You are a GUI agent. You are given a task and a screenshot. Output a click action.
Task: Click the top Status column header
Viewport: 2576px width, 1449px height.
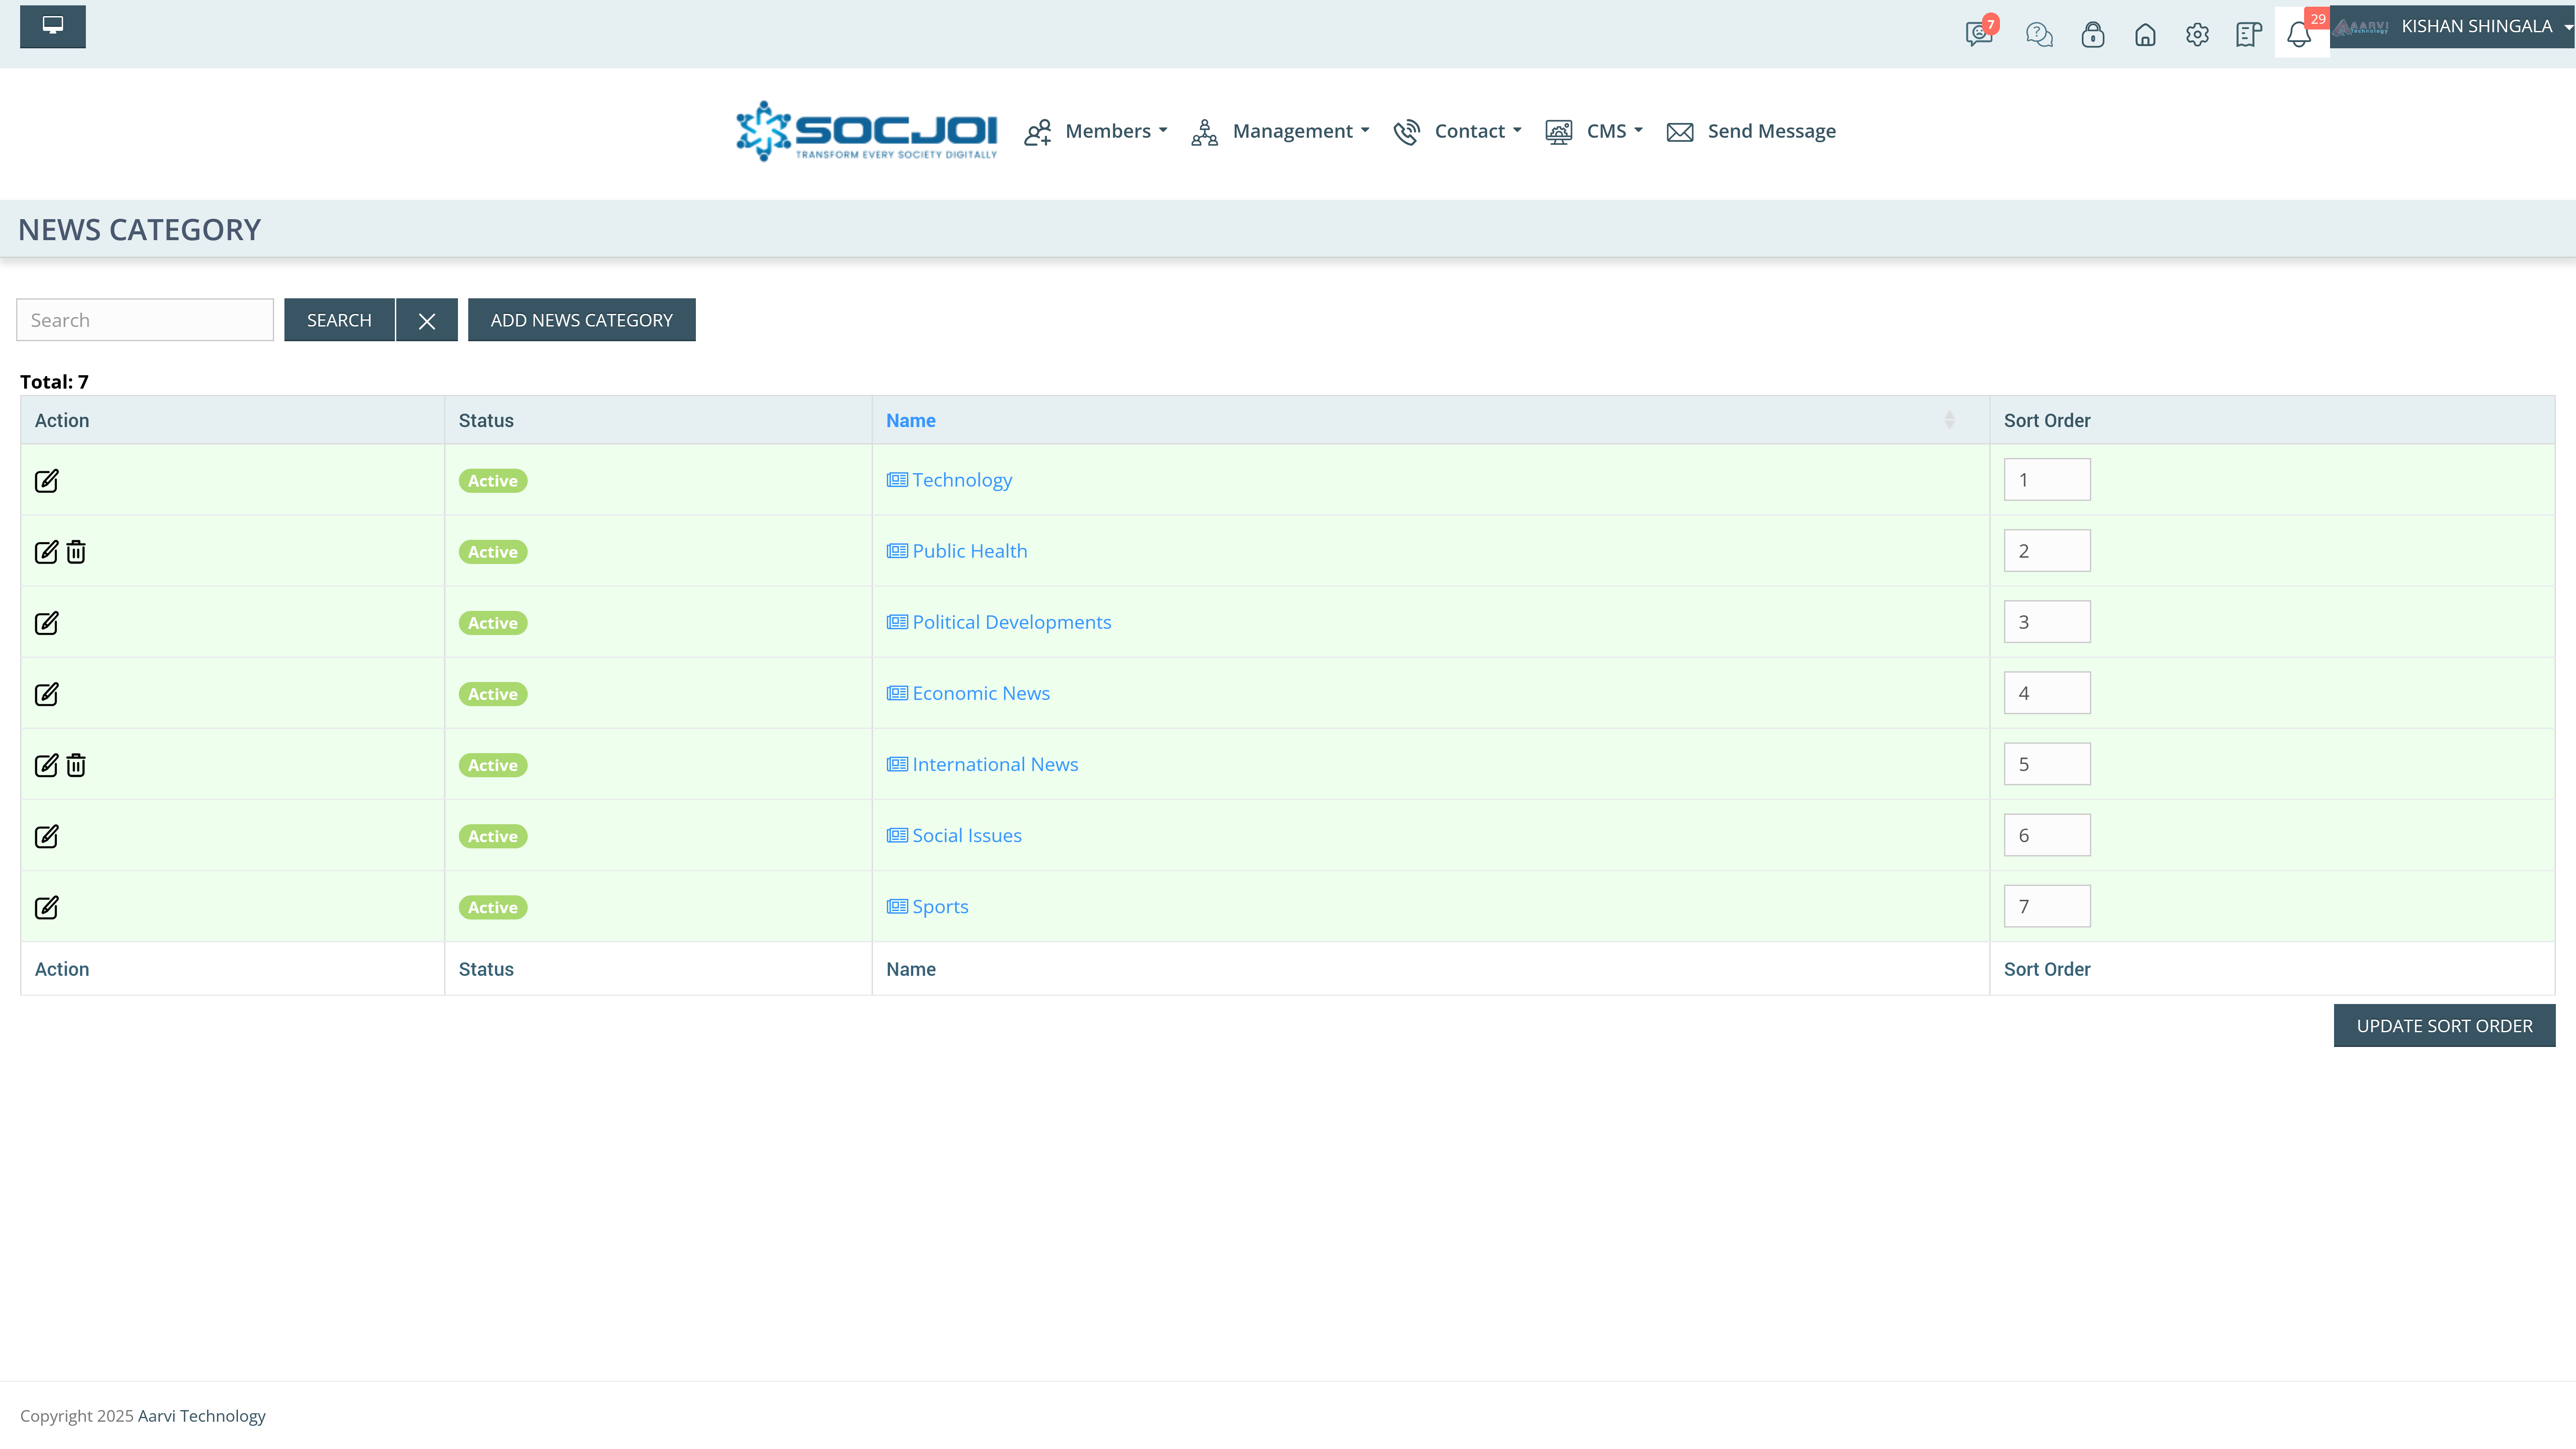click(486, 420)
